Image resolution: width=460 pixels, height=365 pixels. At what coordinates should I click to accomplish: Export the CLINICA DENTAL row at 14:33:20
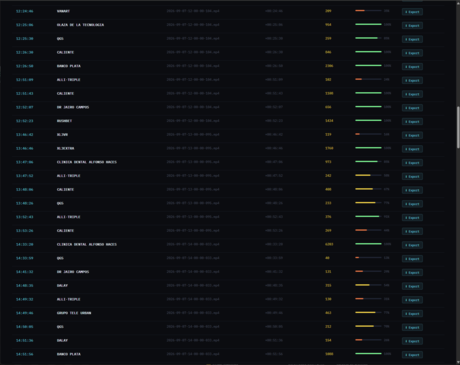412,245
